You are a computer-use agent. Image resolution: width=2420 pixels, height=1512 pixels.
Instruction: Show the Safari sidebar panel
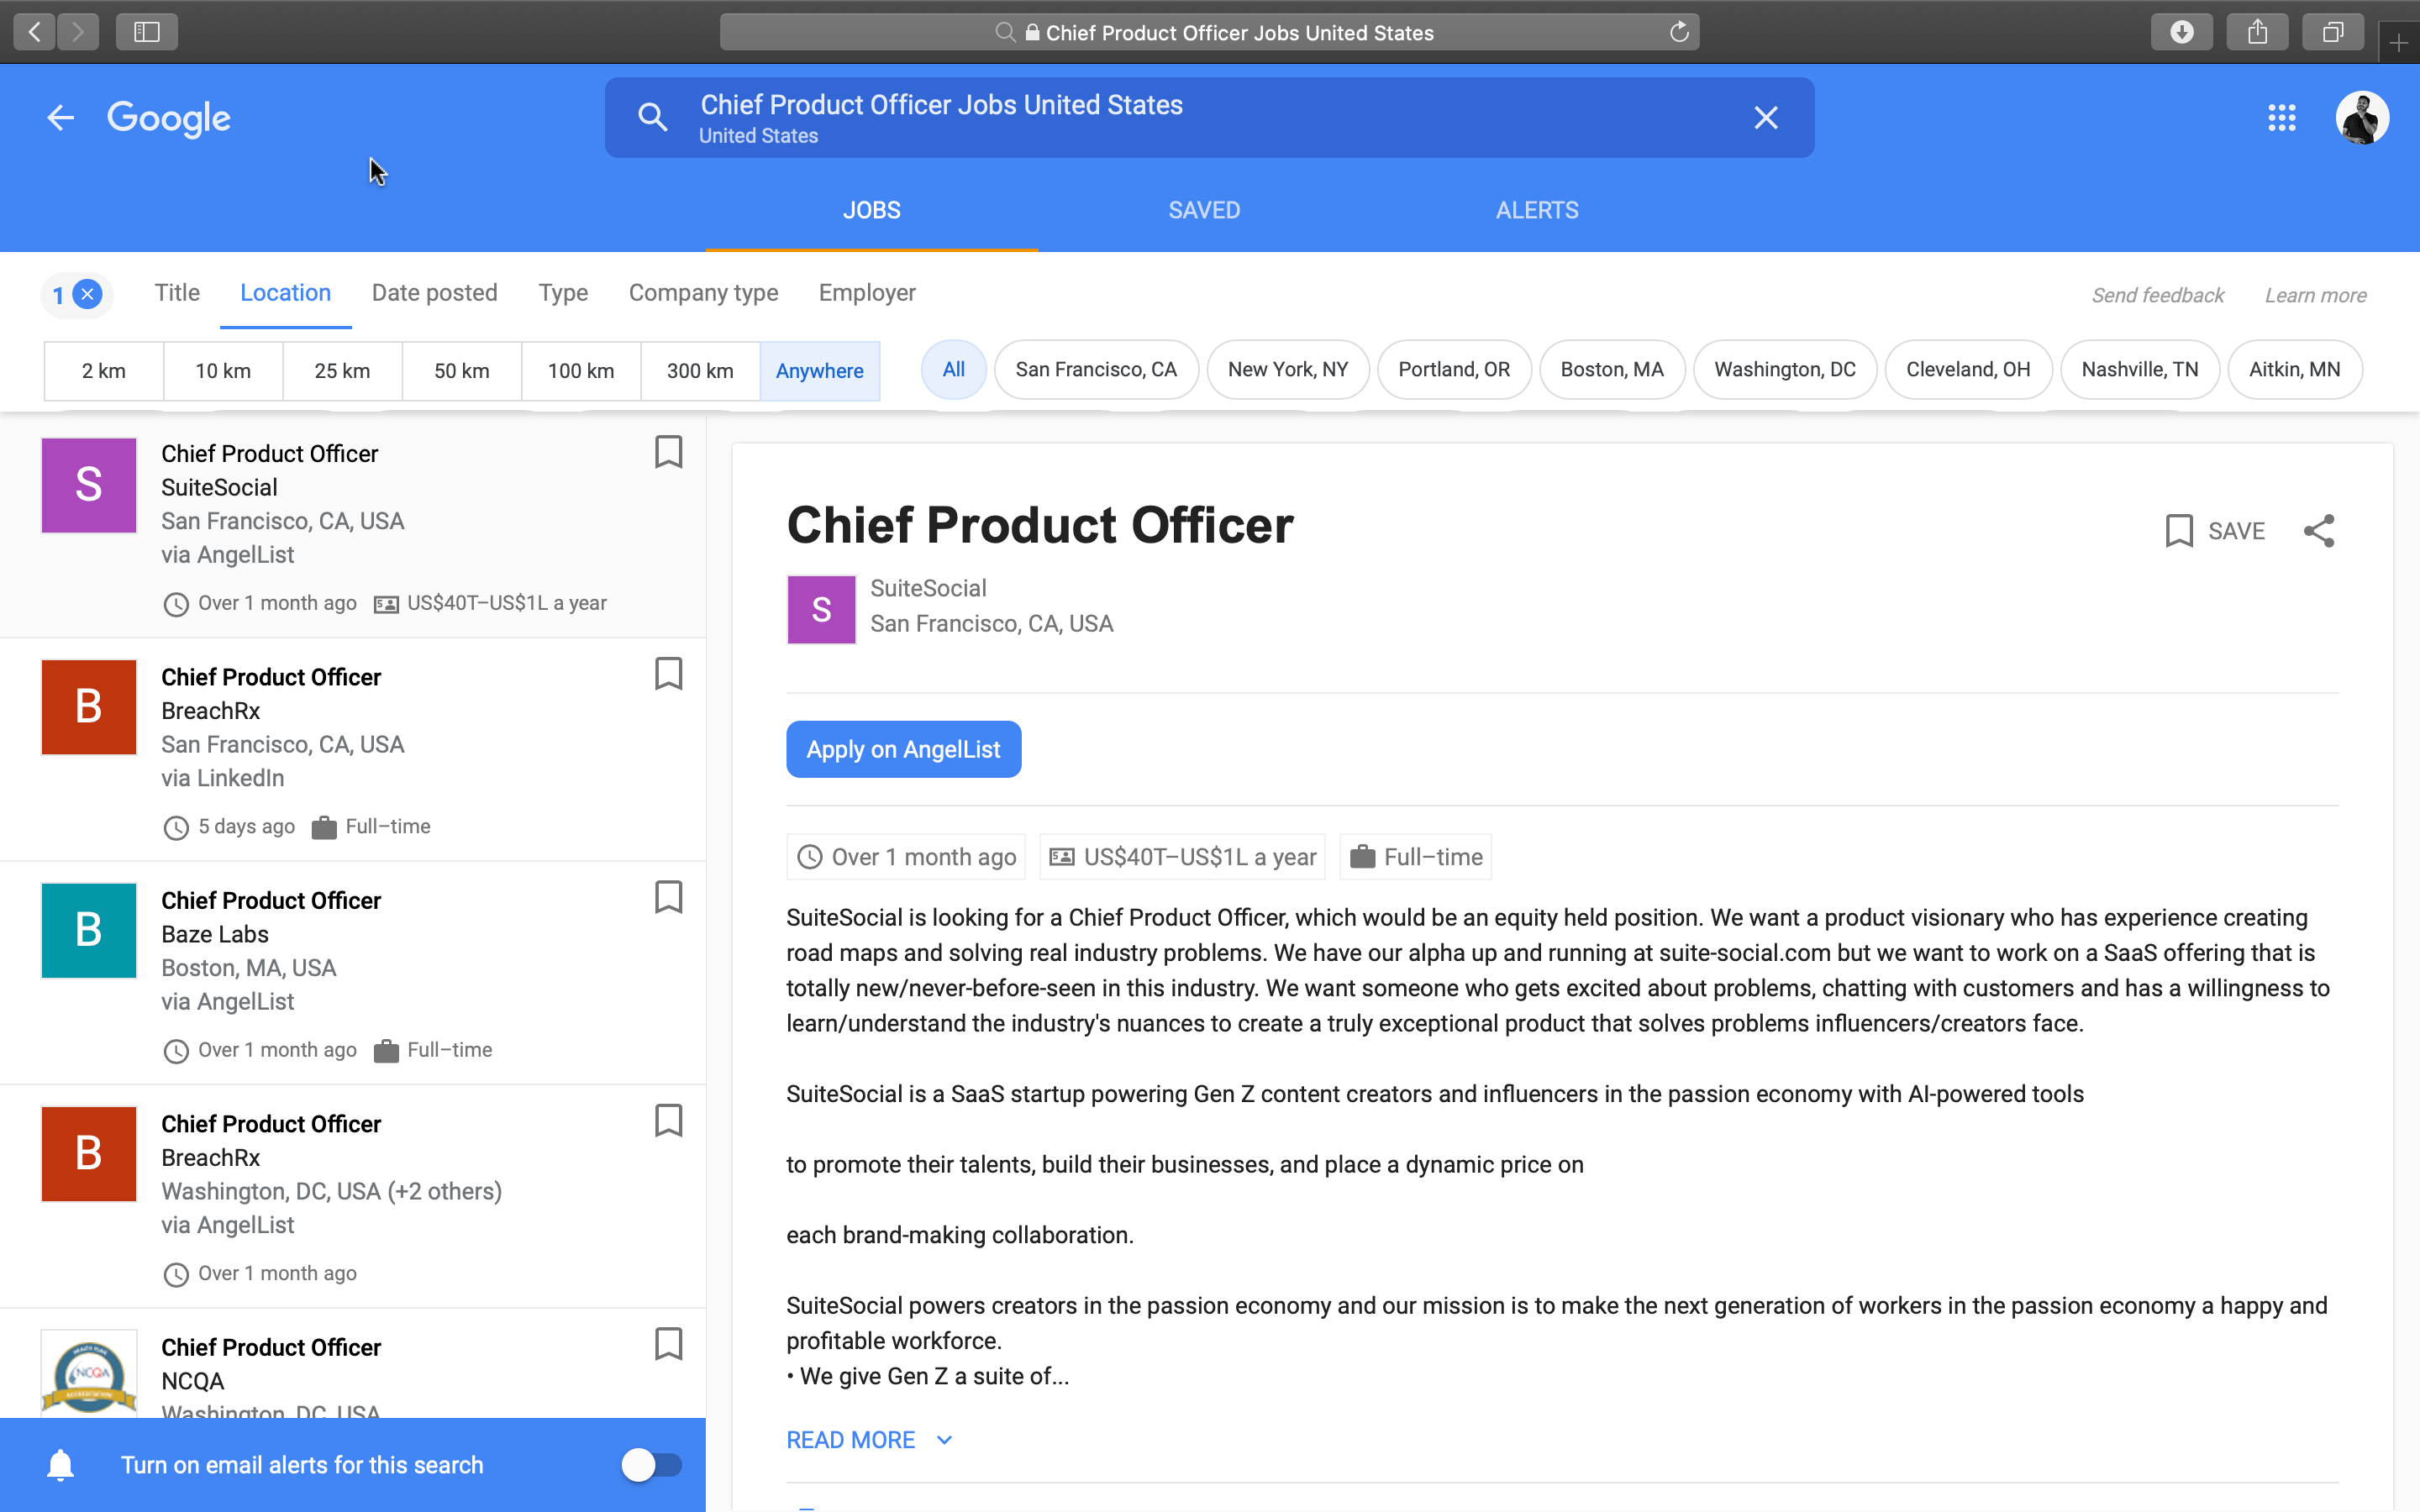coord(147,32)
